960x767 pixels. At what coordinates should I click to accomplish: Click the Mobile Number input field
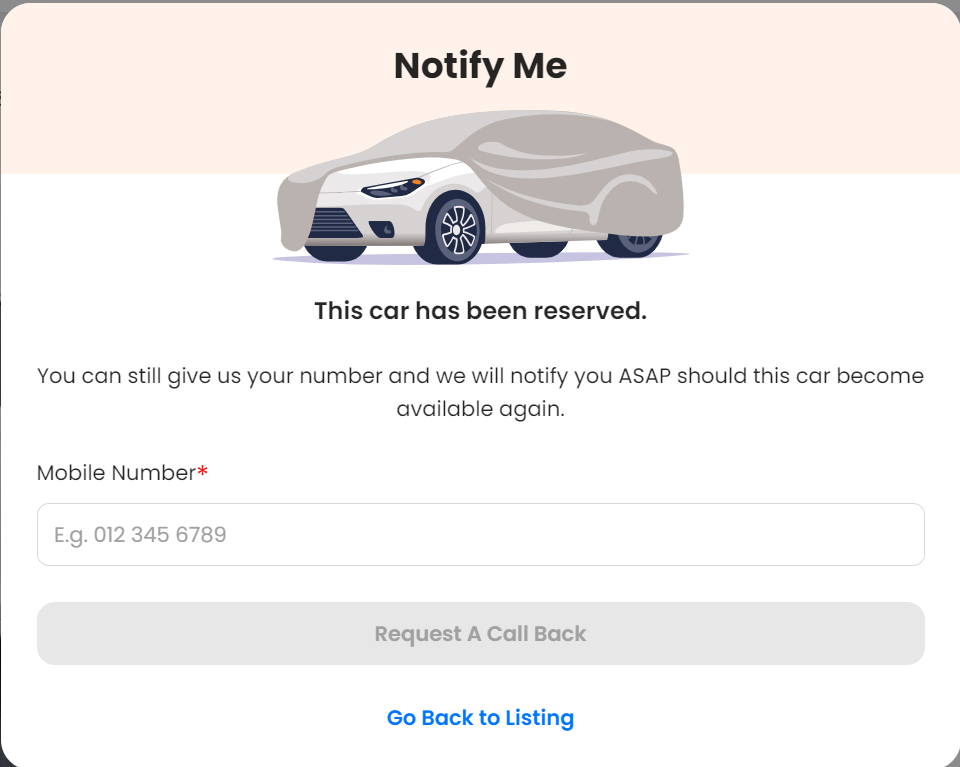click(480, 534)
